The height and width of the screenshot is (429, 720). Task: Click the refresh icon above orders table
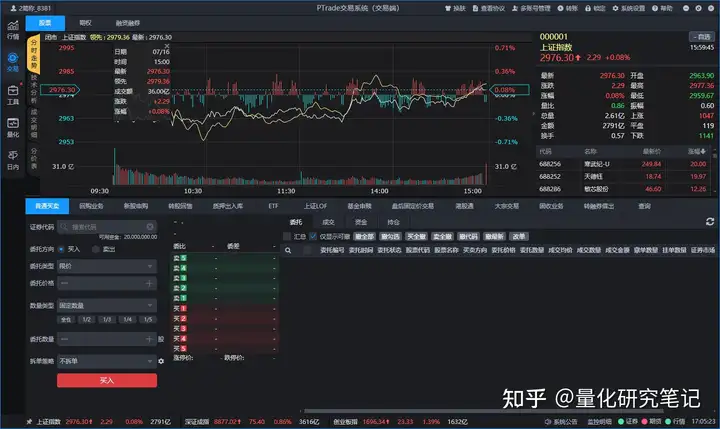click(x=710, y=222)
